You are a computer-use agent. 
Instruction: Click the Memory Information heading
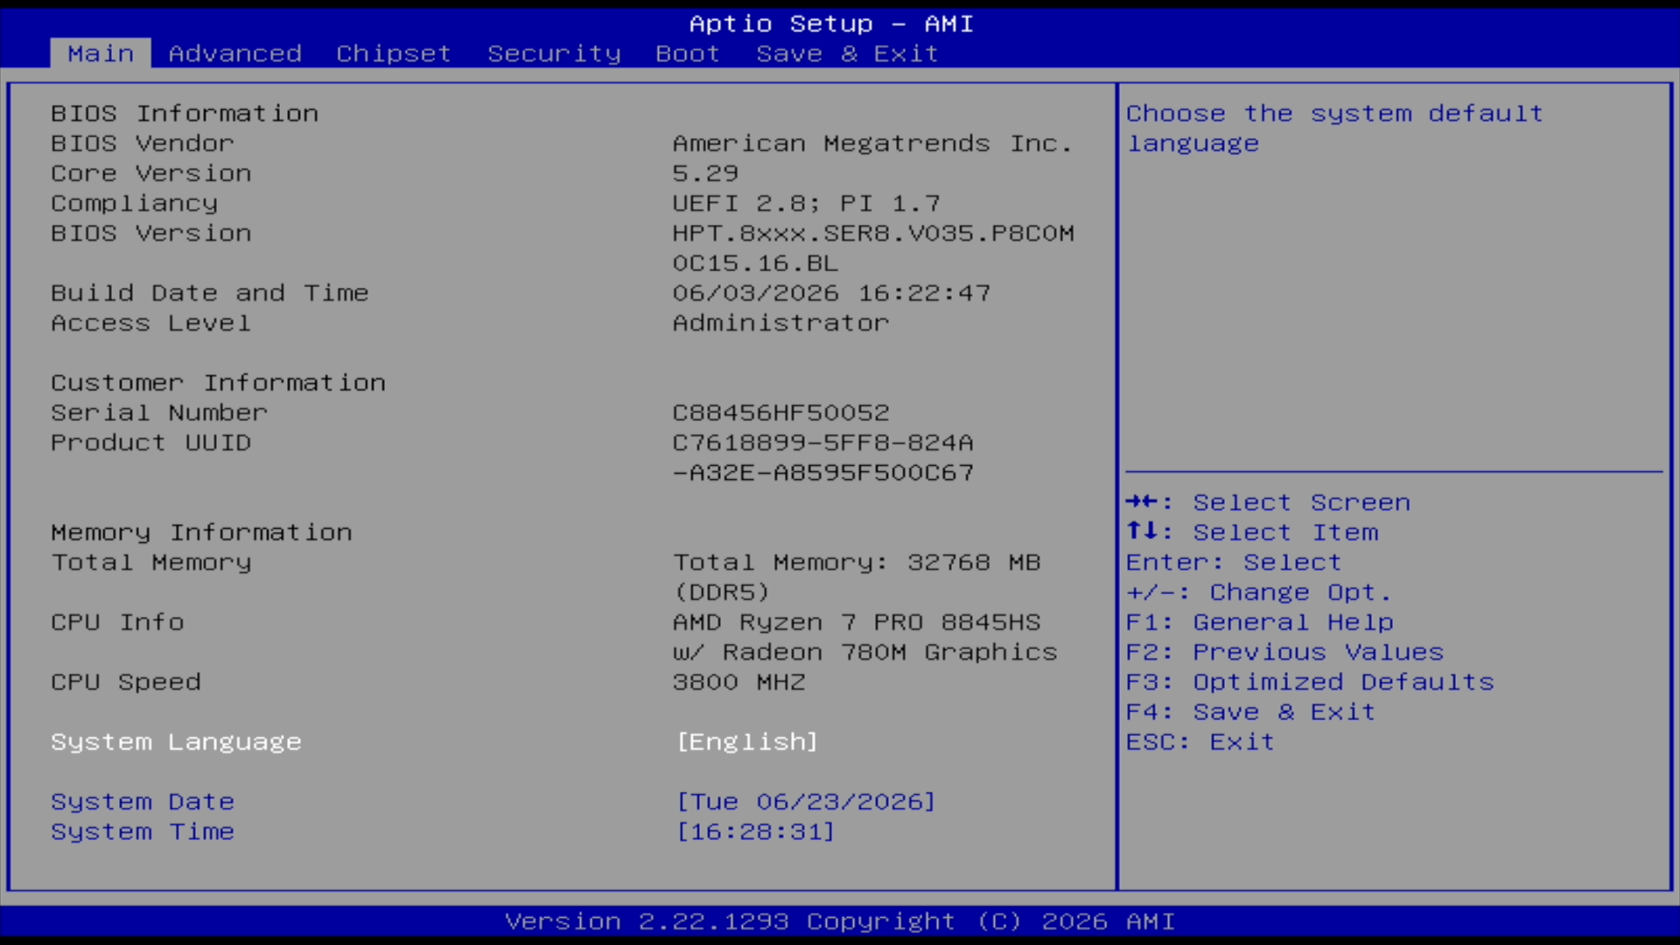(x=201, y=532)
